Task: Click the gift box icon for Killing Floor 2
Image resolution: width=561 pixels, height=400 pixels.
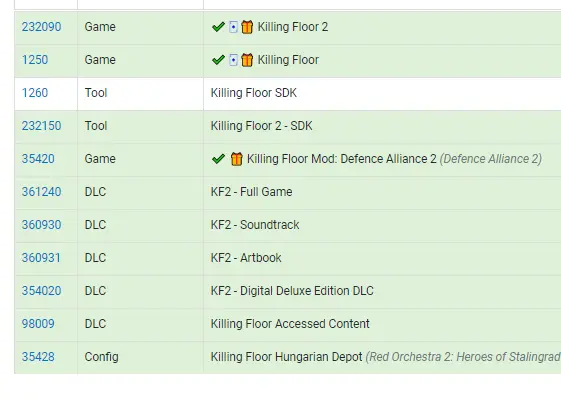Action: pyautogui.click(x=247, y=27)
